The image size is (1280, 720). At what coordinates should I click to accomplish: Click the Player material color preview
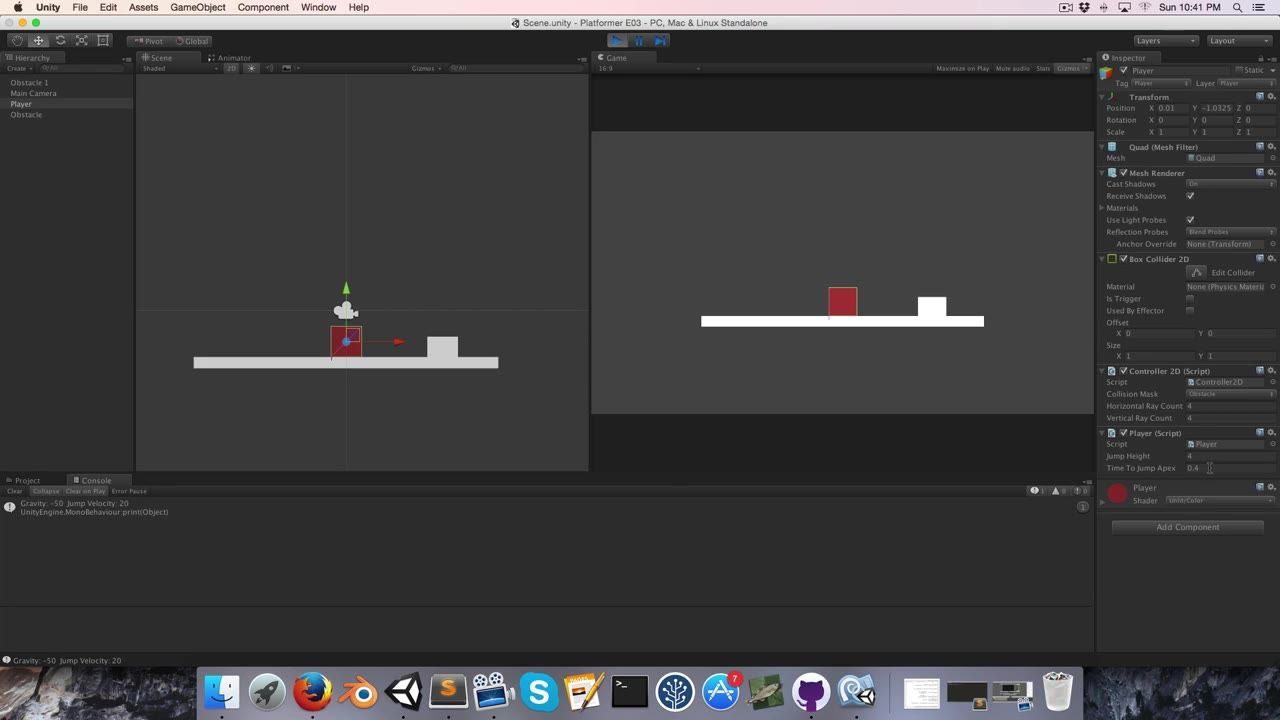tap(1117, 493)
